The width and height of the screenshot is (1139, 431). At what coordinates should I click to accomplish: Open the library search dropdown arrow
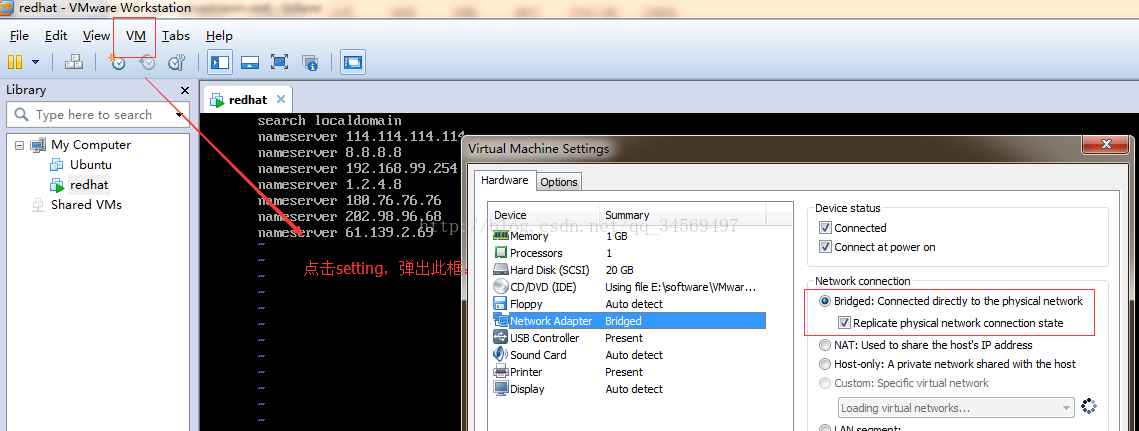click(179, 115)
